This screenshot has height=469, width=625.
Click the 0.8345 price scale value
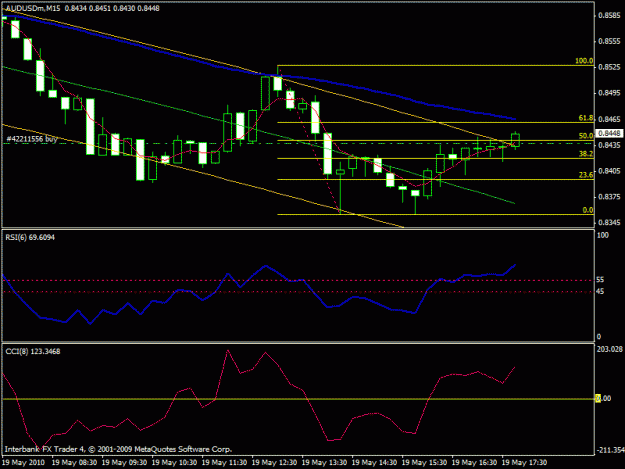(x=609, y=222)
